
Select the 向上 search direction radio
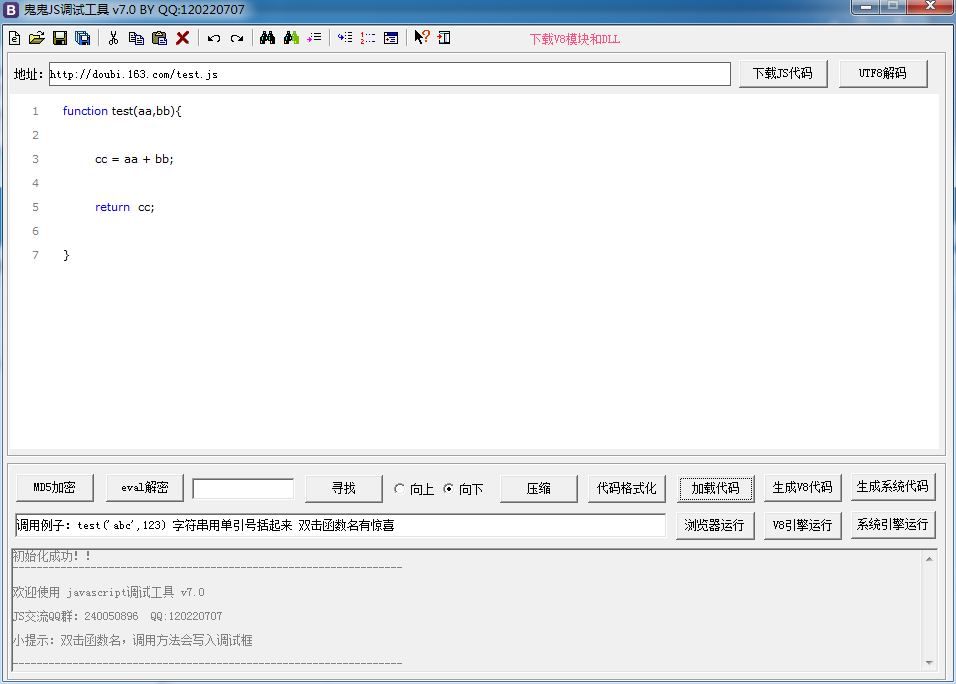coord(399,488)
